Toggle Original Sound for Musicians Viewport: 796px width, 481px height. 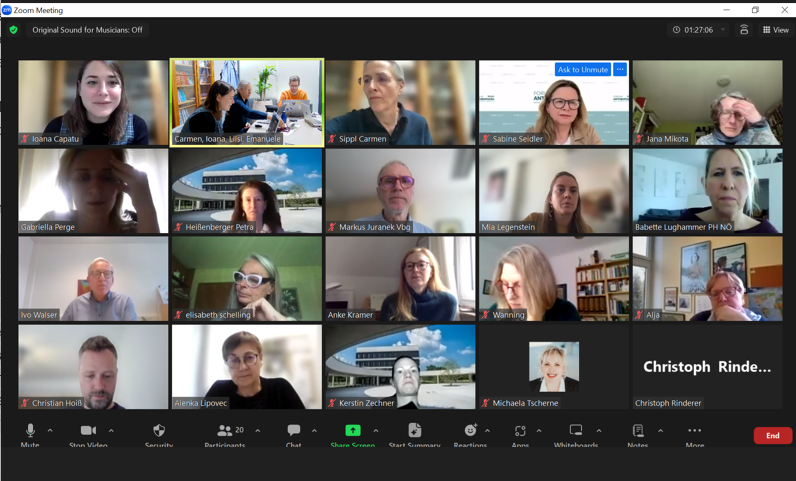87,30
